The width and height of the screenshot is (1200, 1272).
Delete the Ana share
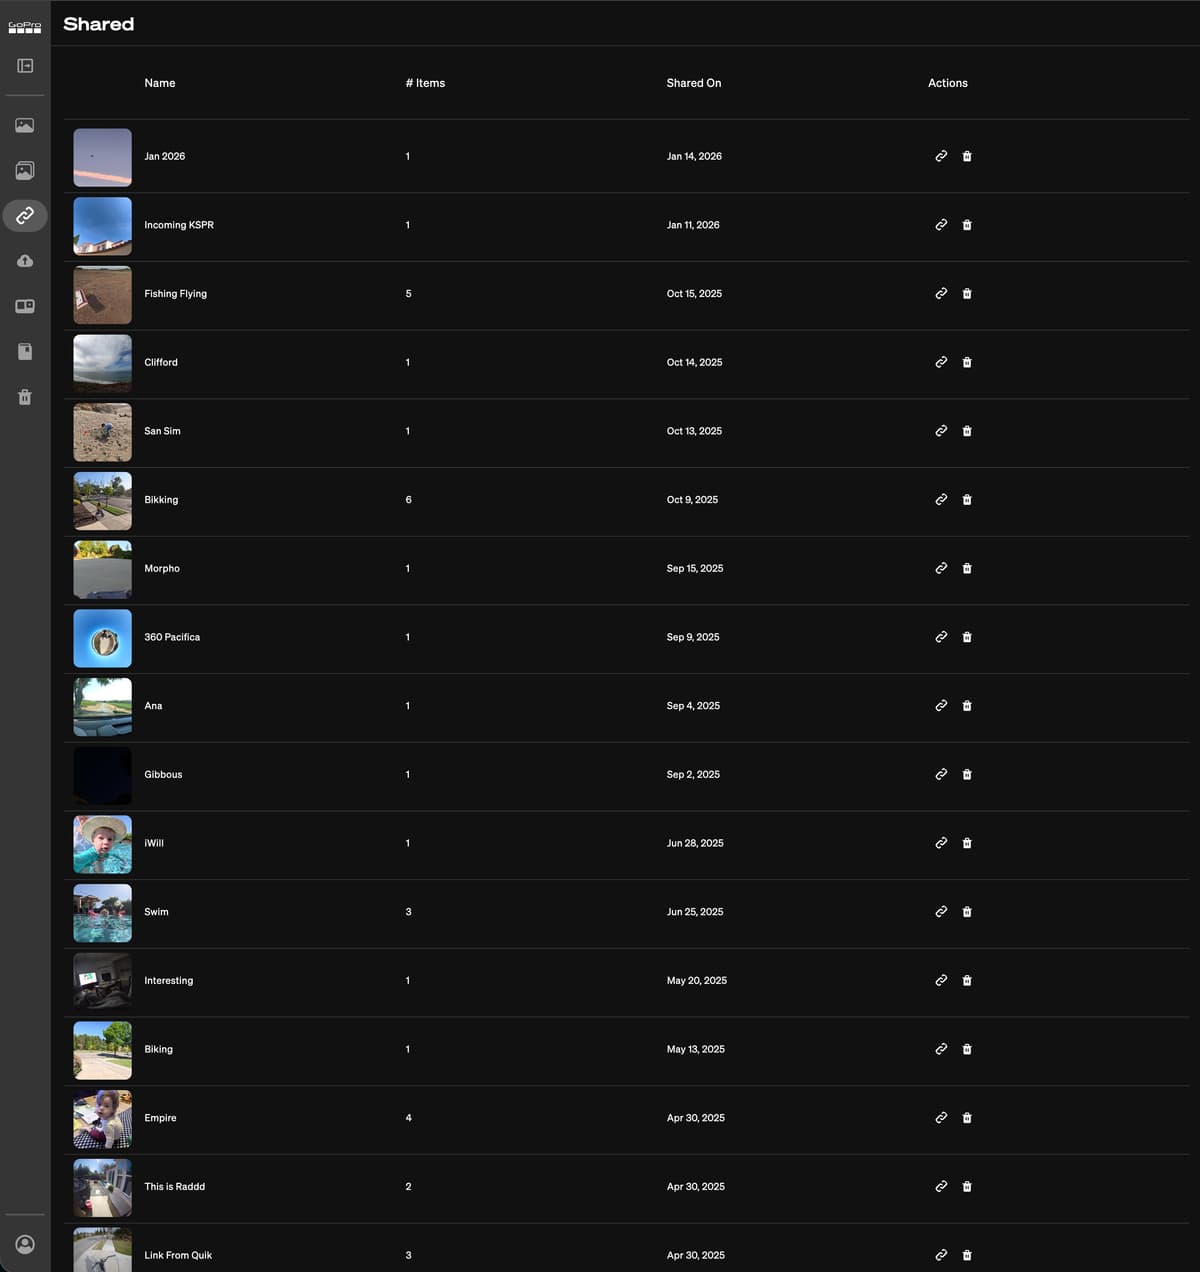(x=967, y=706)
